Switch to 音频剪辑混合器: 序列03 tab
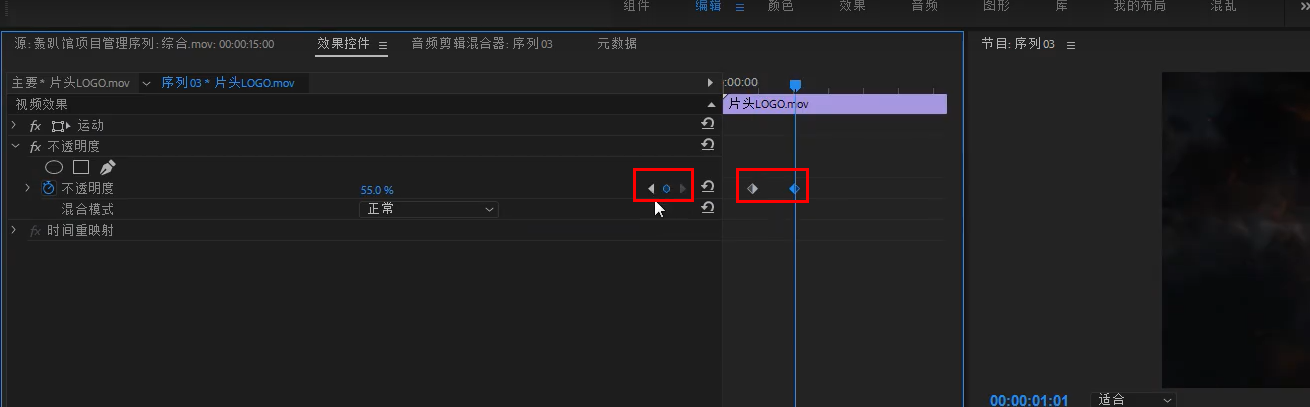1310x407 pixels. (482, 44)
